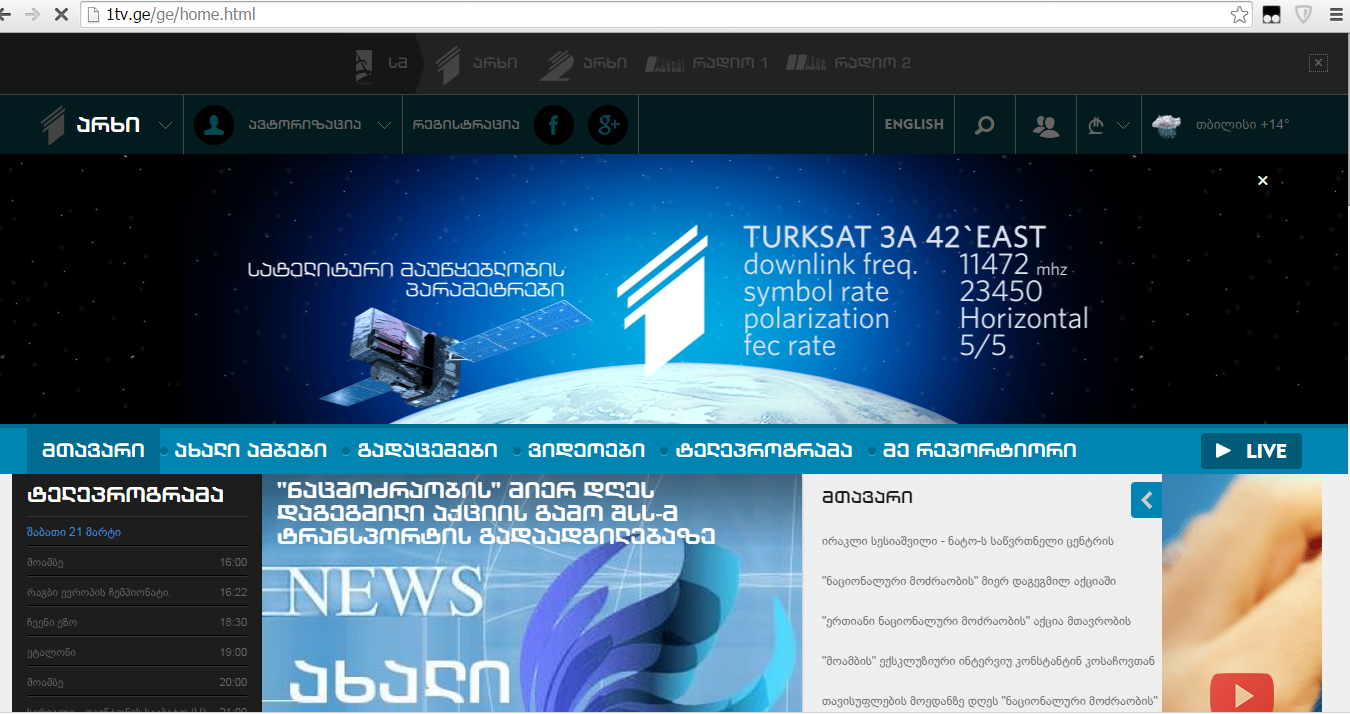Collapse side panel with blue left-arrow button
Screen dimensions: 1350x714
pos(1146,500)
